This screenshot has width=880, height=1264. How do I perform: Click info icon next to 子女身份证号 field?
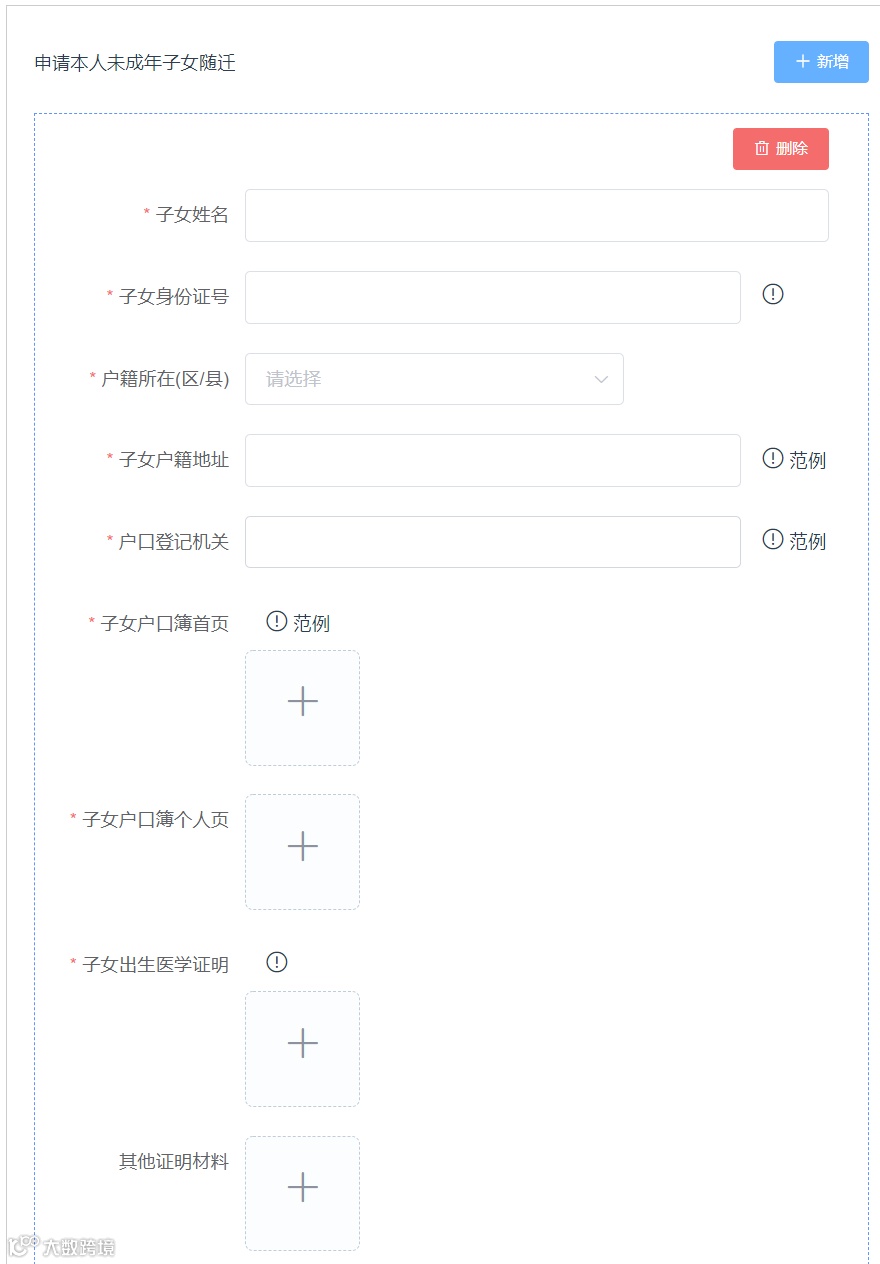click(x=773, y=294)
